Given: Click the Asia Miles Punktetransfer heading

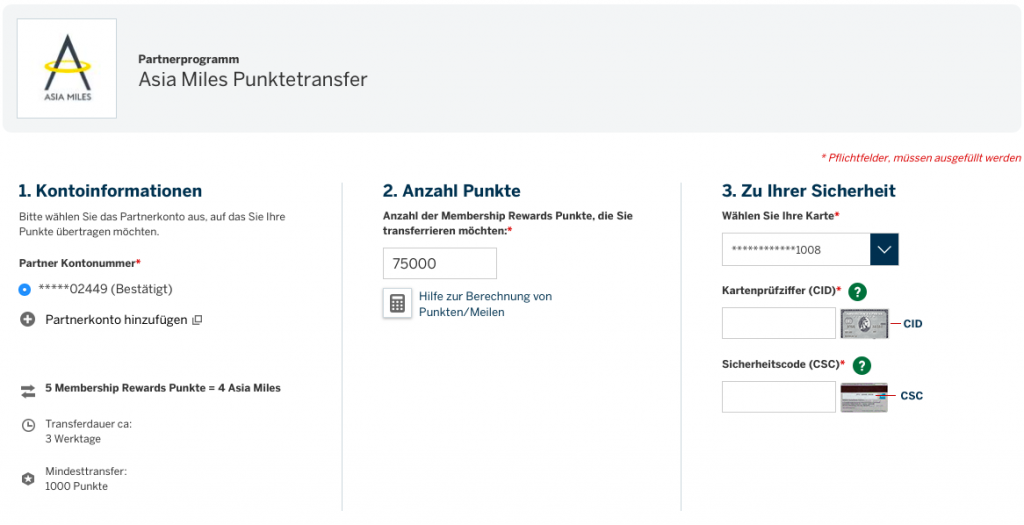Looking at the screenshot, I should click(x=253, y=79).
